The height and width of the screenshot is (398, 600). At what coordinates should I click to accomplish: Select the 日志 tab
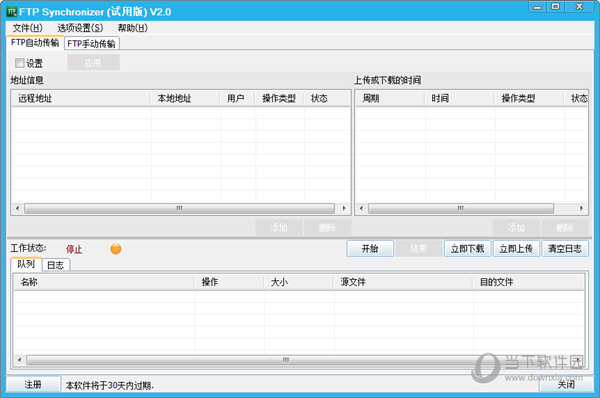click(55, 265)
